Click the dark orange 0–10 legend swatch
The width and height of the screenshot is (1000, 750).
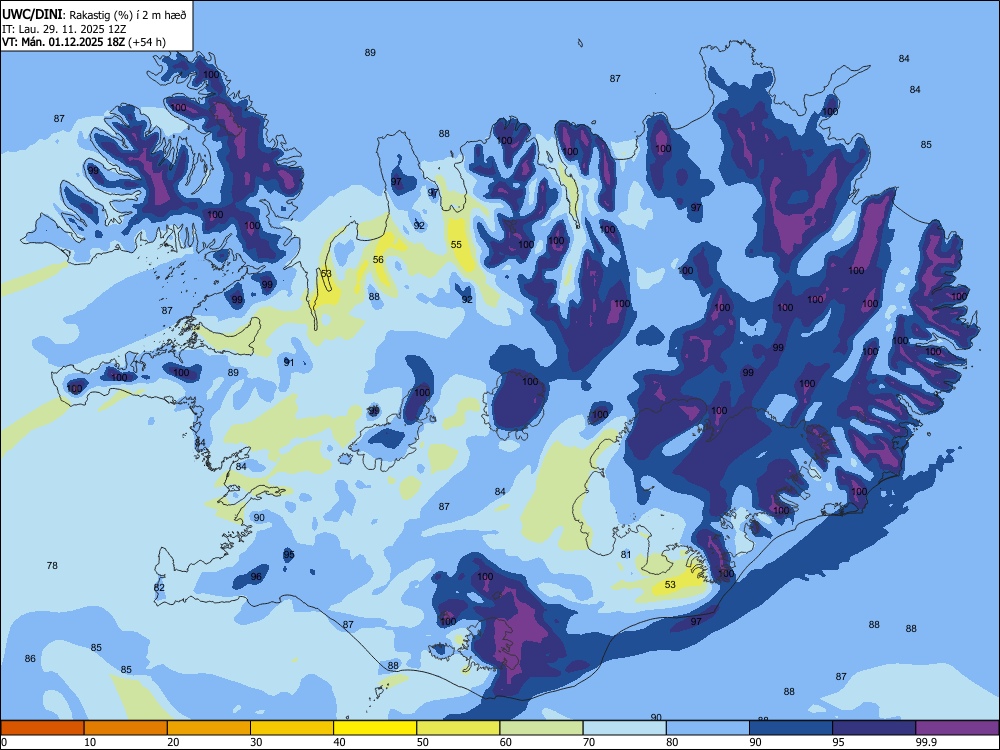42,728
